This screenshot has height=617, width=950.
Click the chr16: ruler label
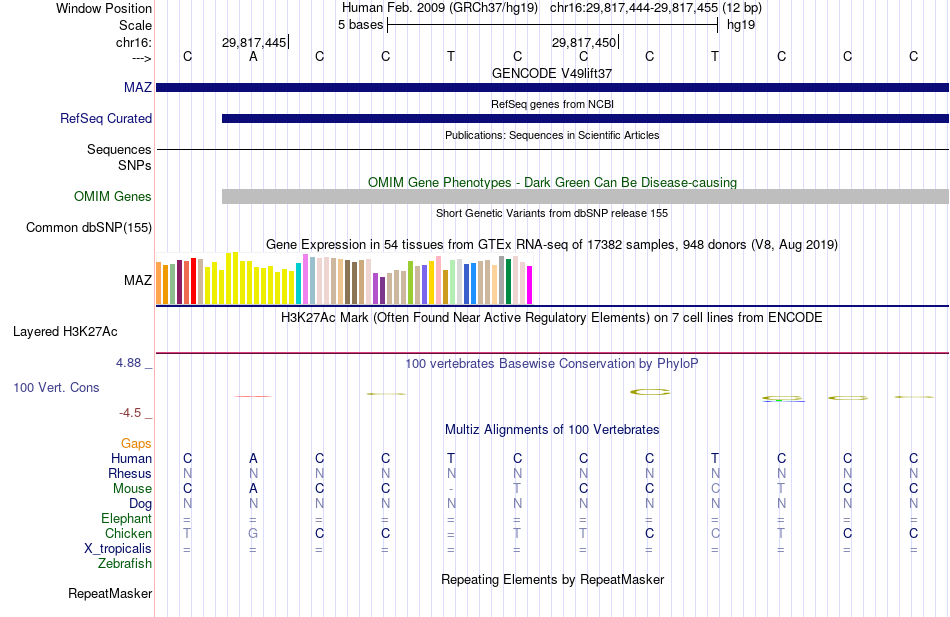click(133, 42)
